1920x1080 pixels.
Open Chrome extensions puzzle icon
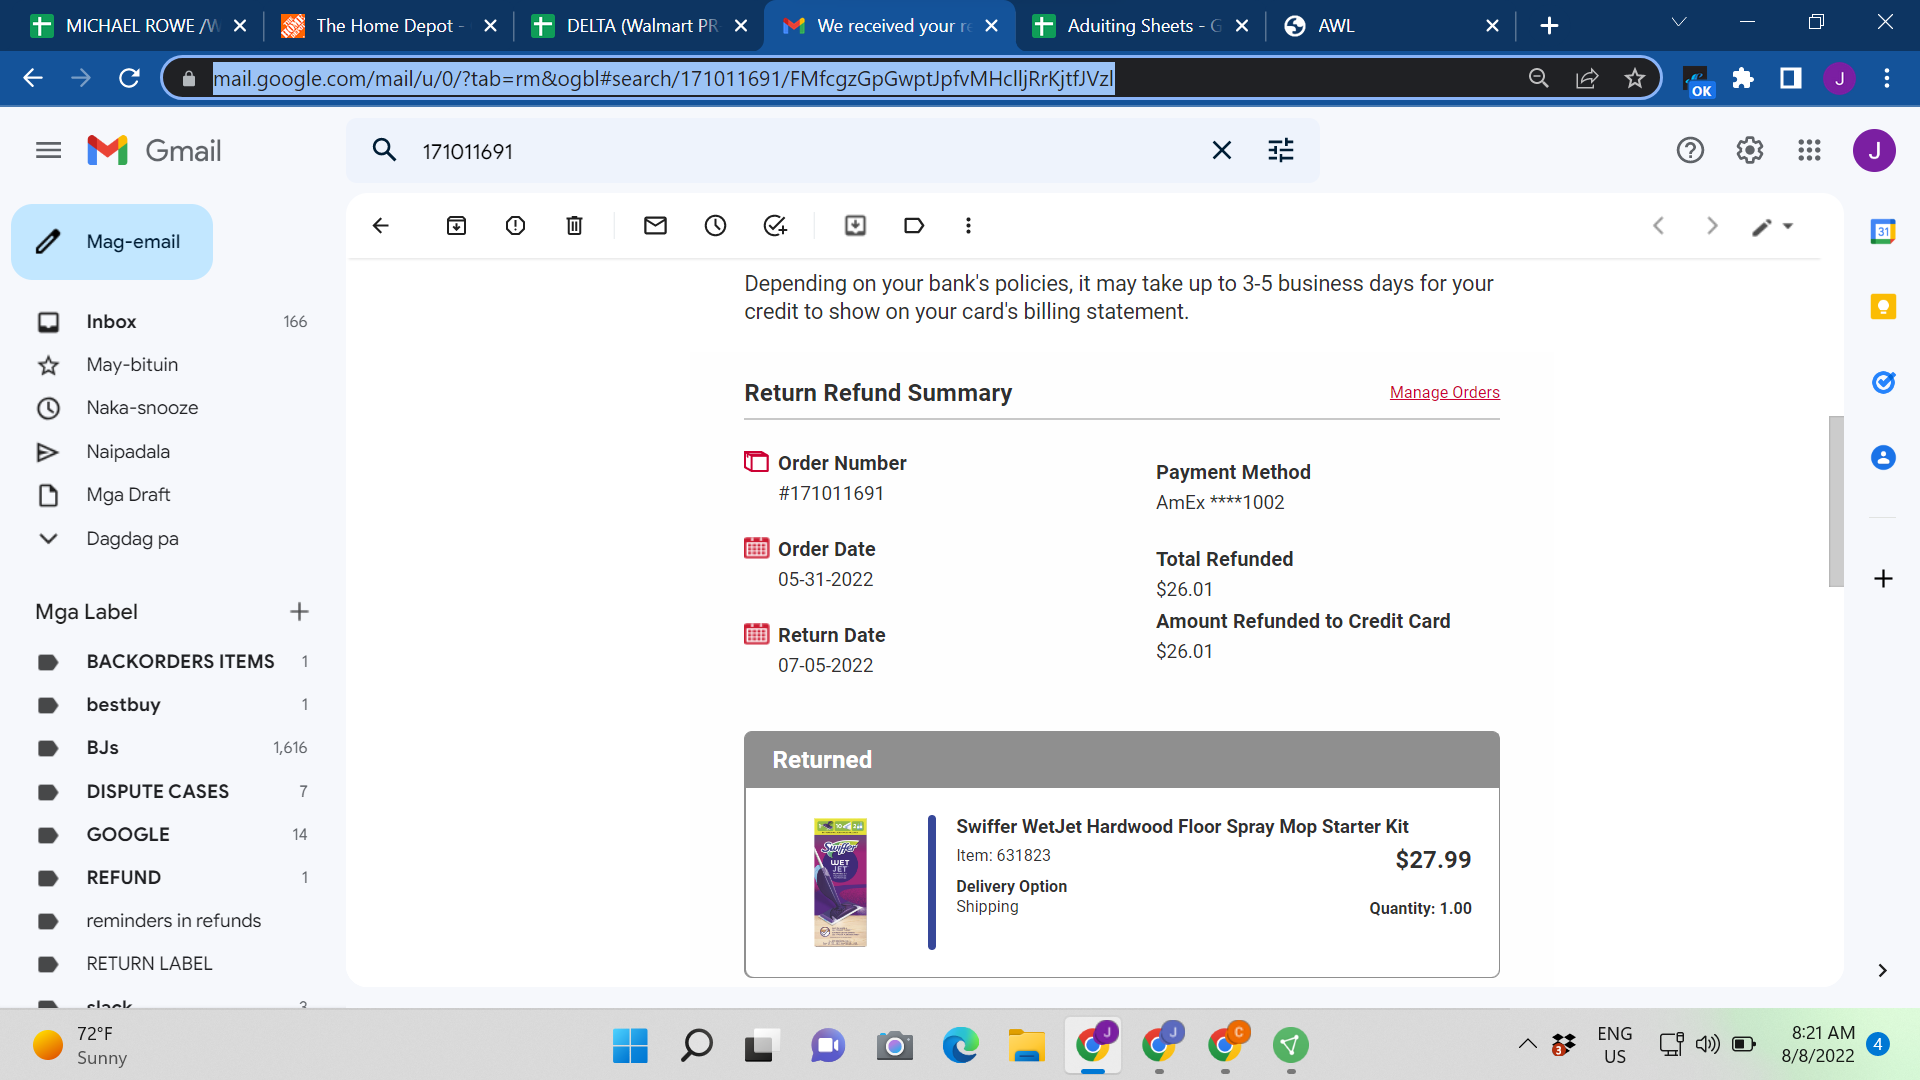(x=1743, y=78)
